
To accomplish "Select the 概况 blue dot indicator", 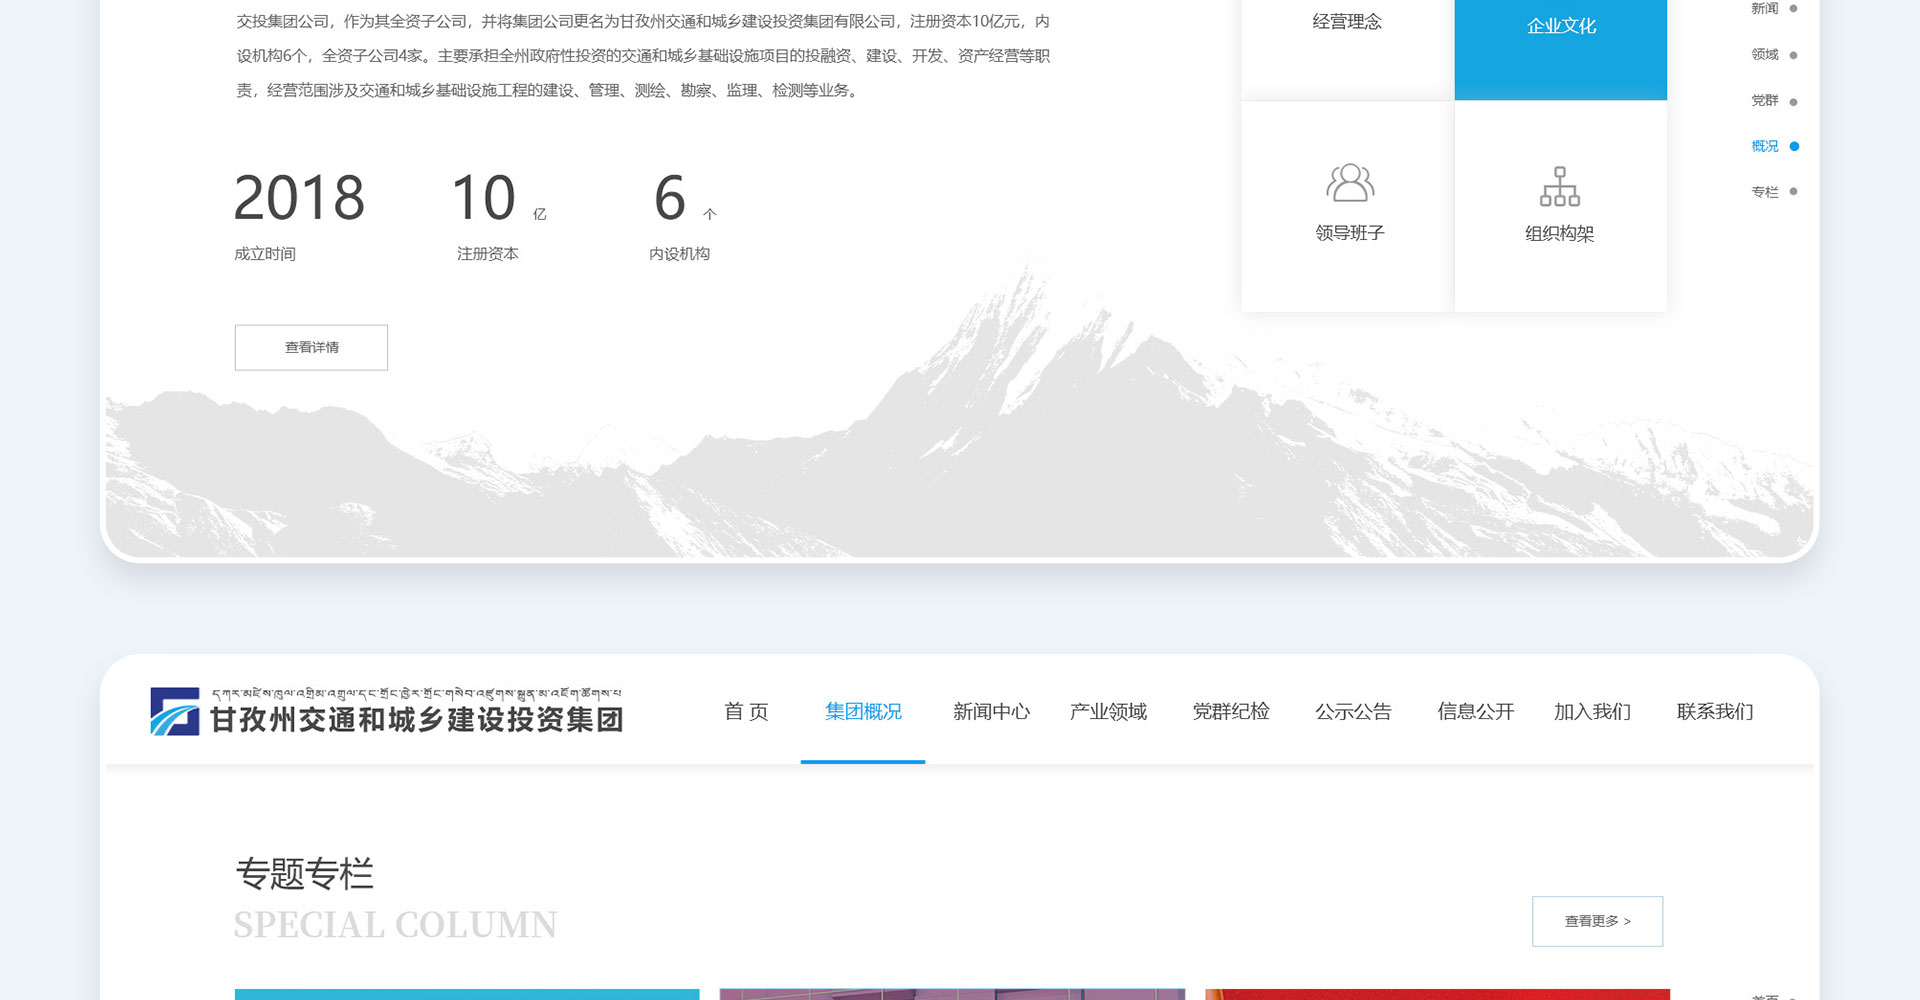I will coord(1794,147).
